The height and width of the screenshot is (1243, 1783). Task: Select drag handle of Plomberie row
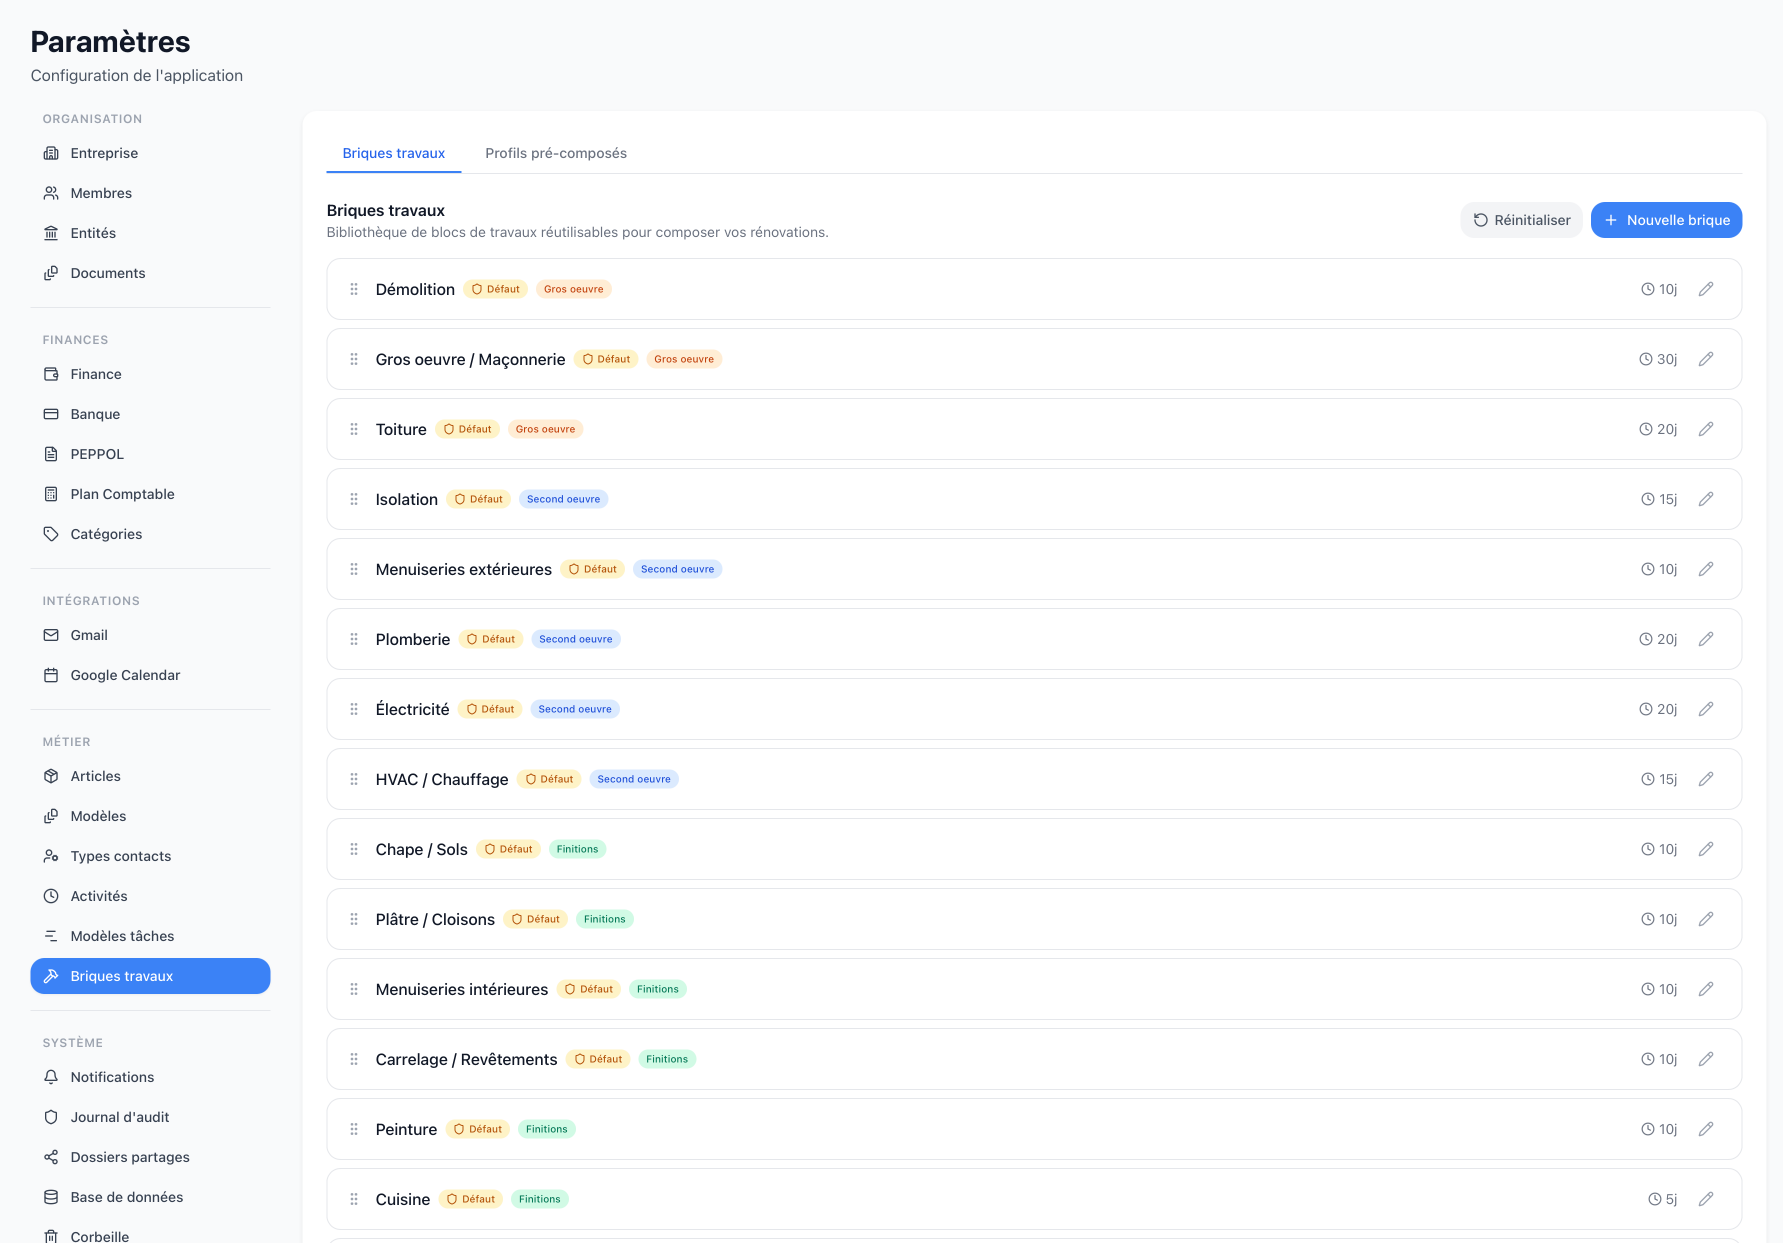click(354, 639)
